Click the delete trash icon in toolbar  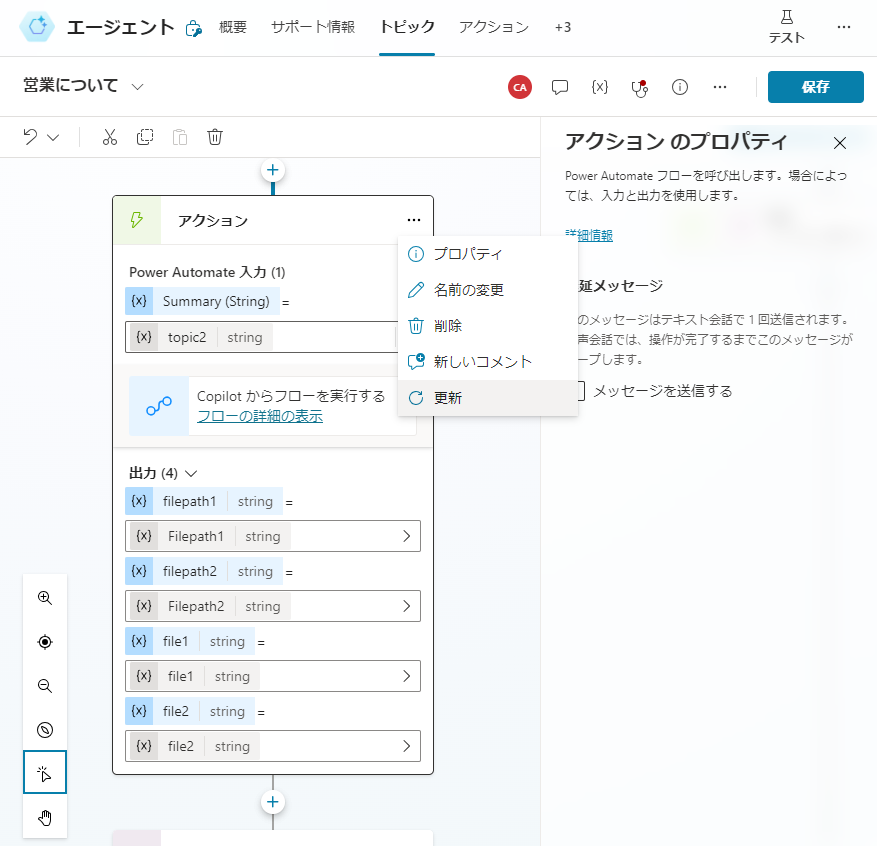pyautogui.click(x=215, y=137)
